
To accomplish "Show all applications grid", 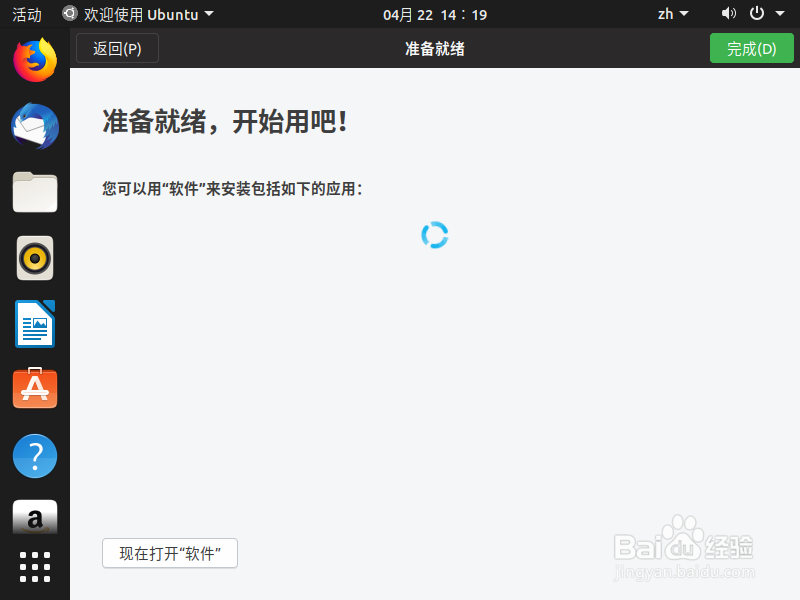I will pyautogui.click(x=35, y=567).
